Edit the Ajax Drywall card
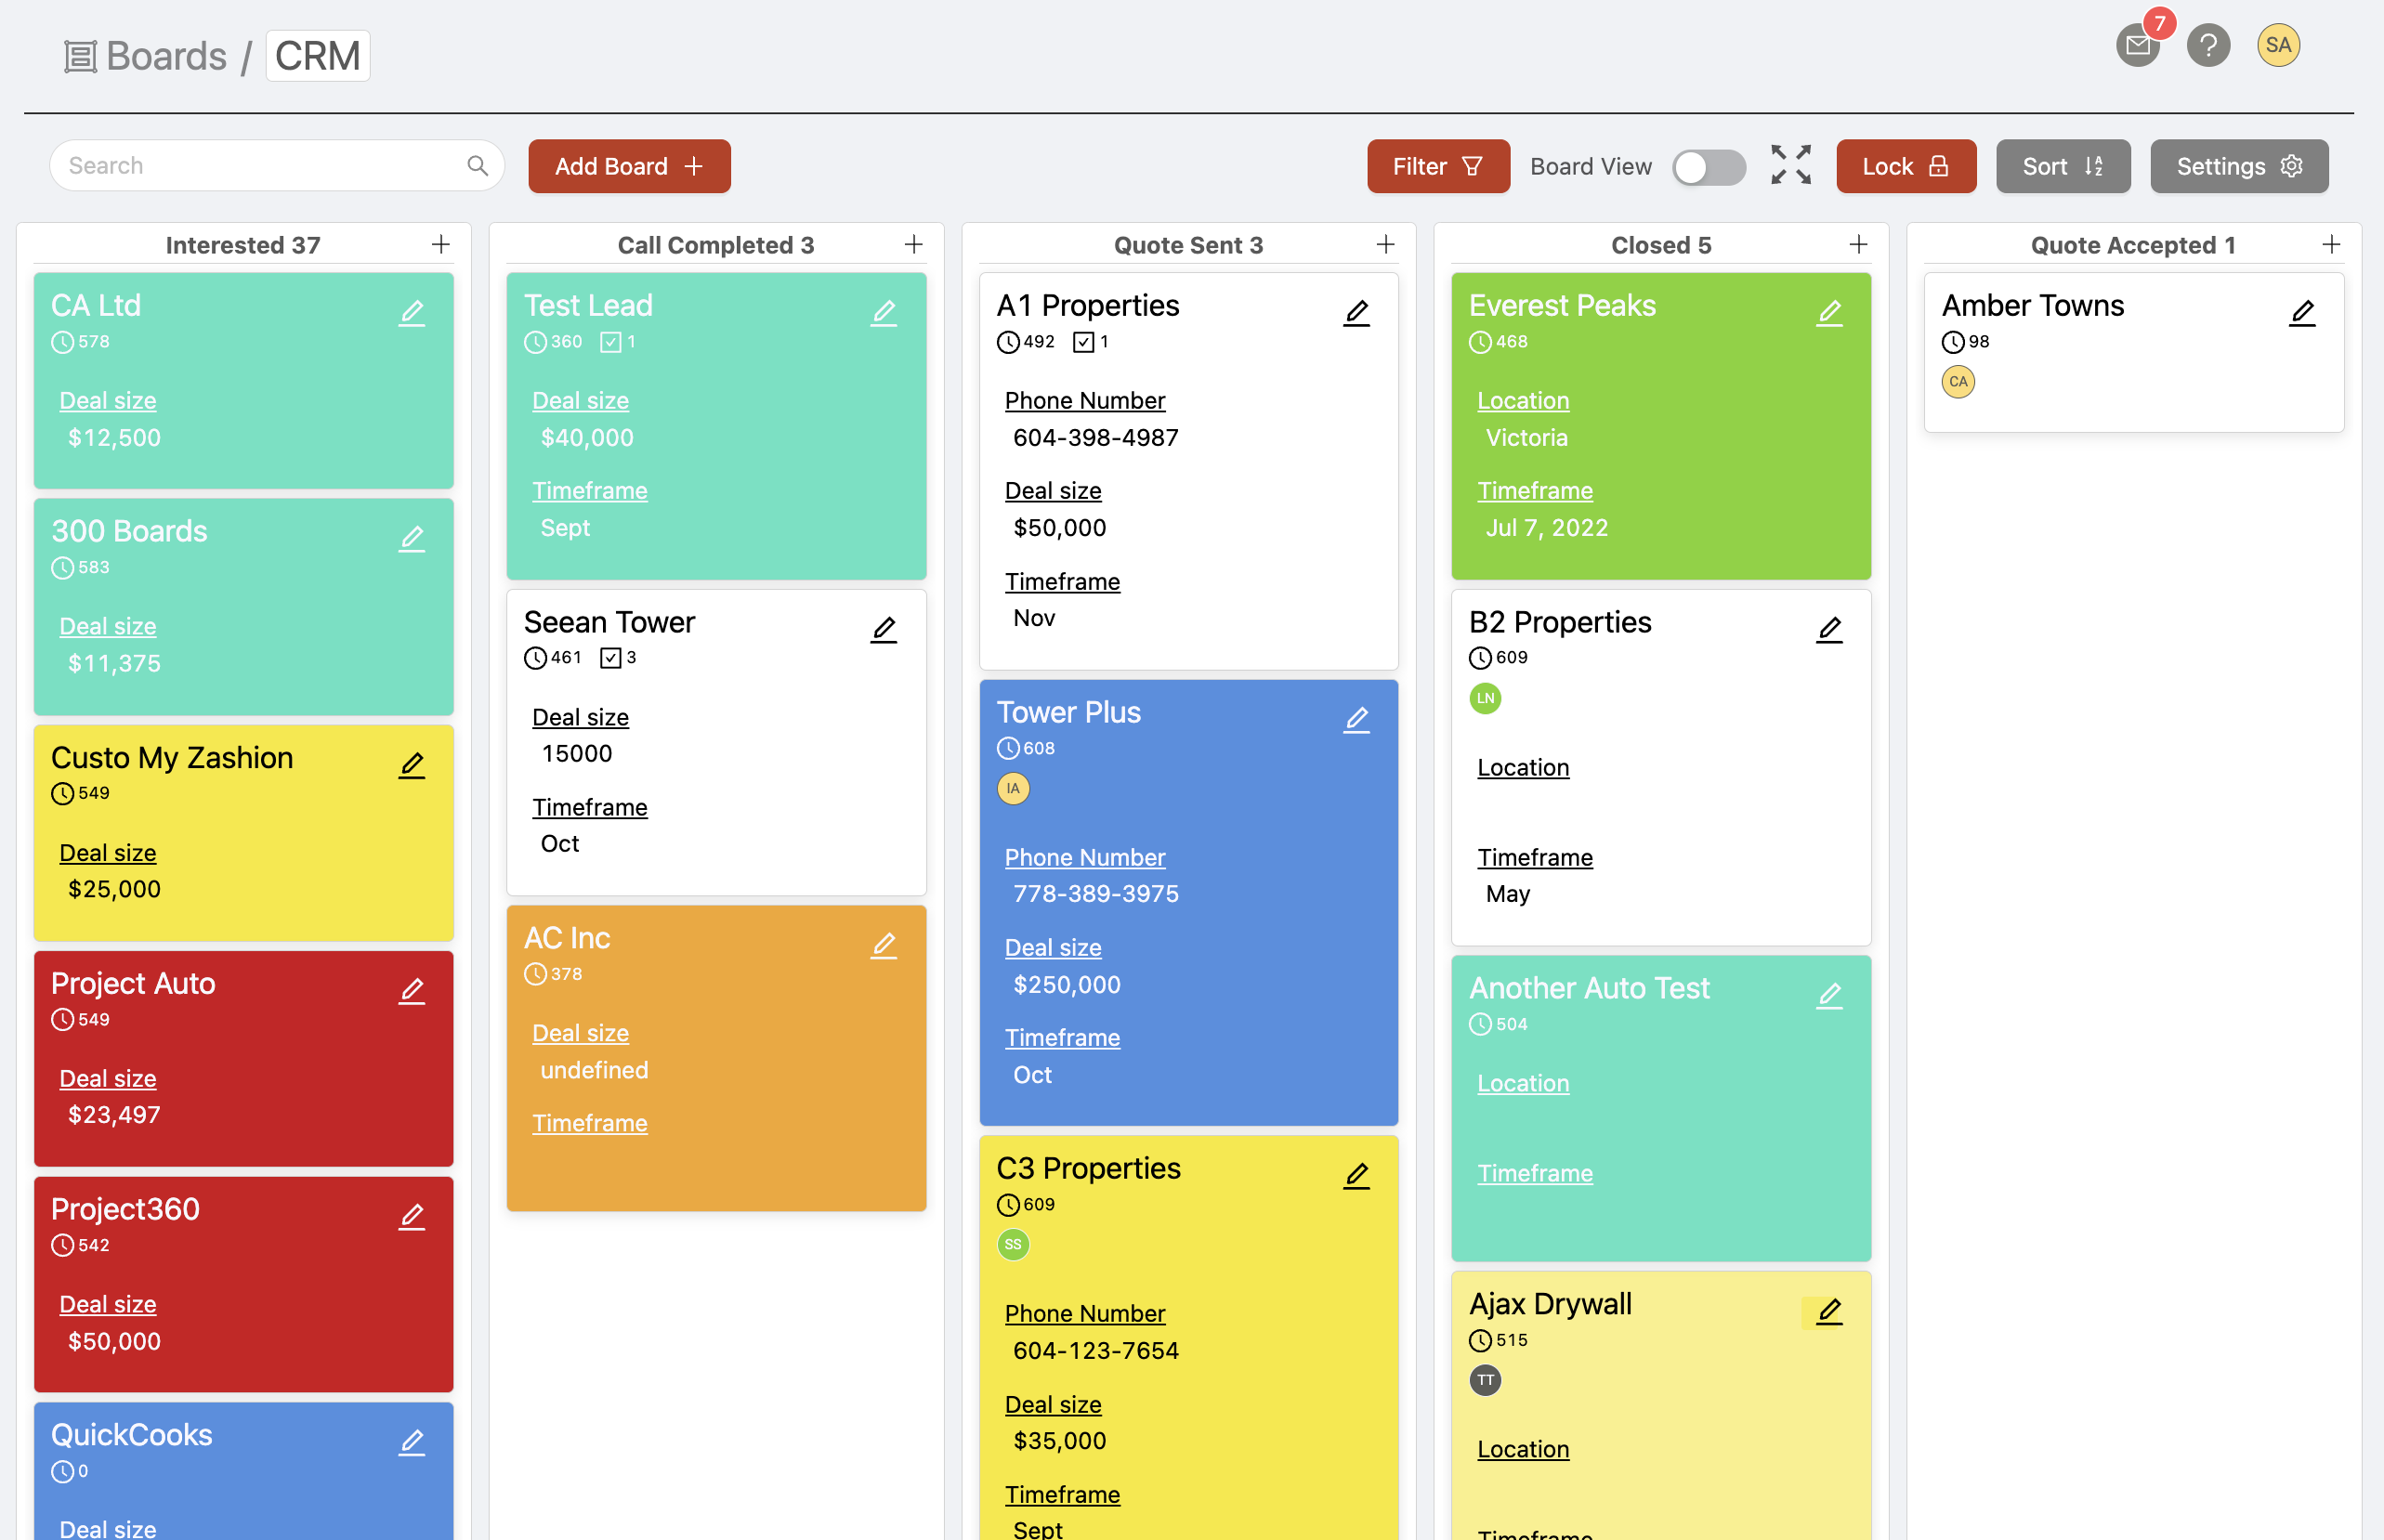This screenshot has height=1540, width=2384. [x=1830, y=1311]
